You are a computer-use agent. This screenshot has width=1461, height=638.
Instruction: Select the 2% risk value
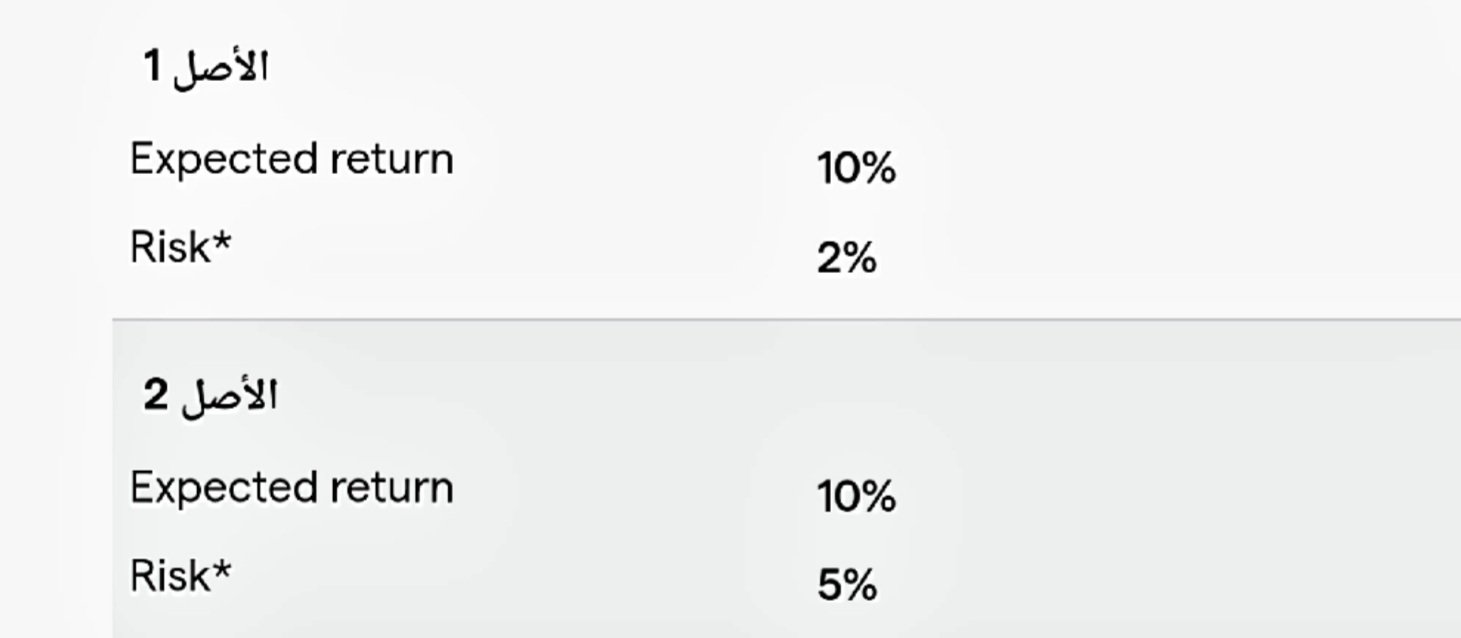point(847,259)
